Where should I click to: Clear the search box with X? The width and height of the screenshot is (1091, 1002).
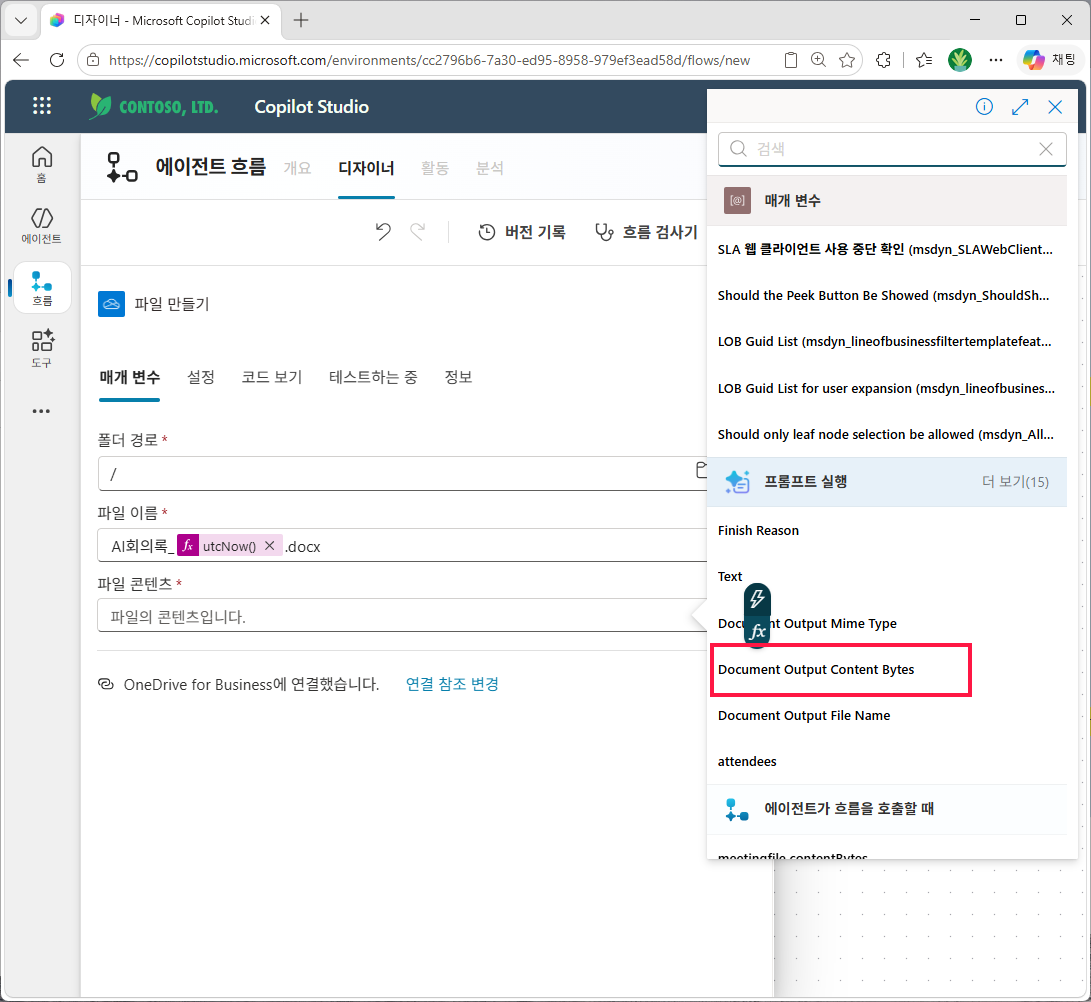coord(1046,149)
